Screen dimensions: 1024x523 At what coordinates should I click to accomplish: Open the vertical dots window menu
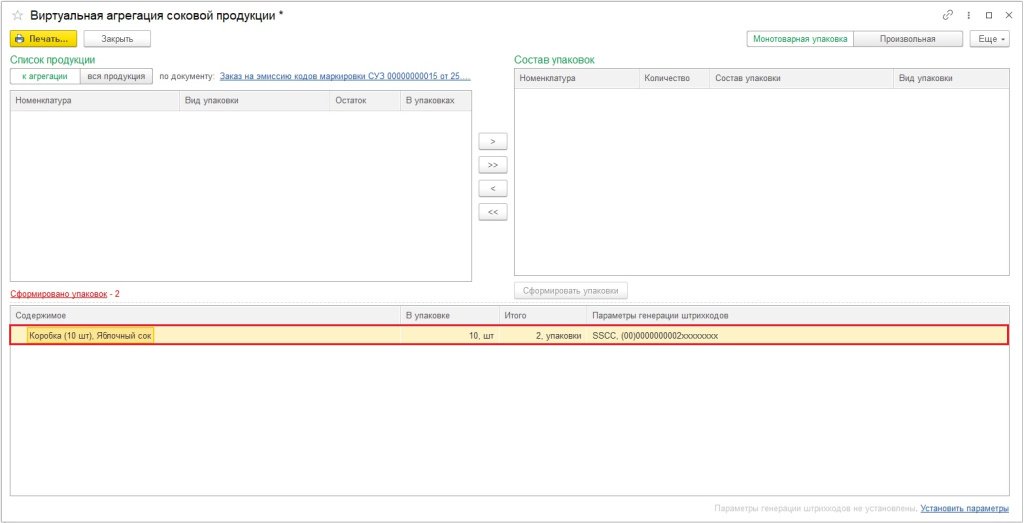(968, 15)
